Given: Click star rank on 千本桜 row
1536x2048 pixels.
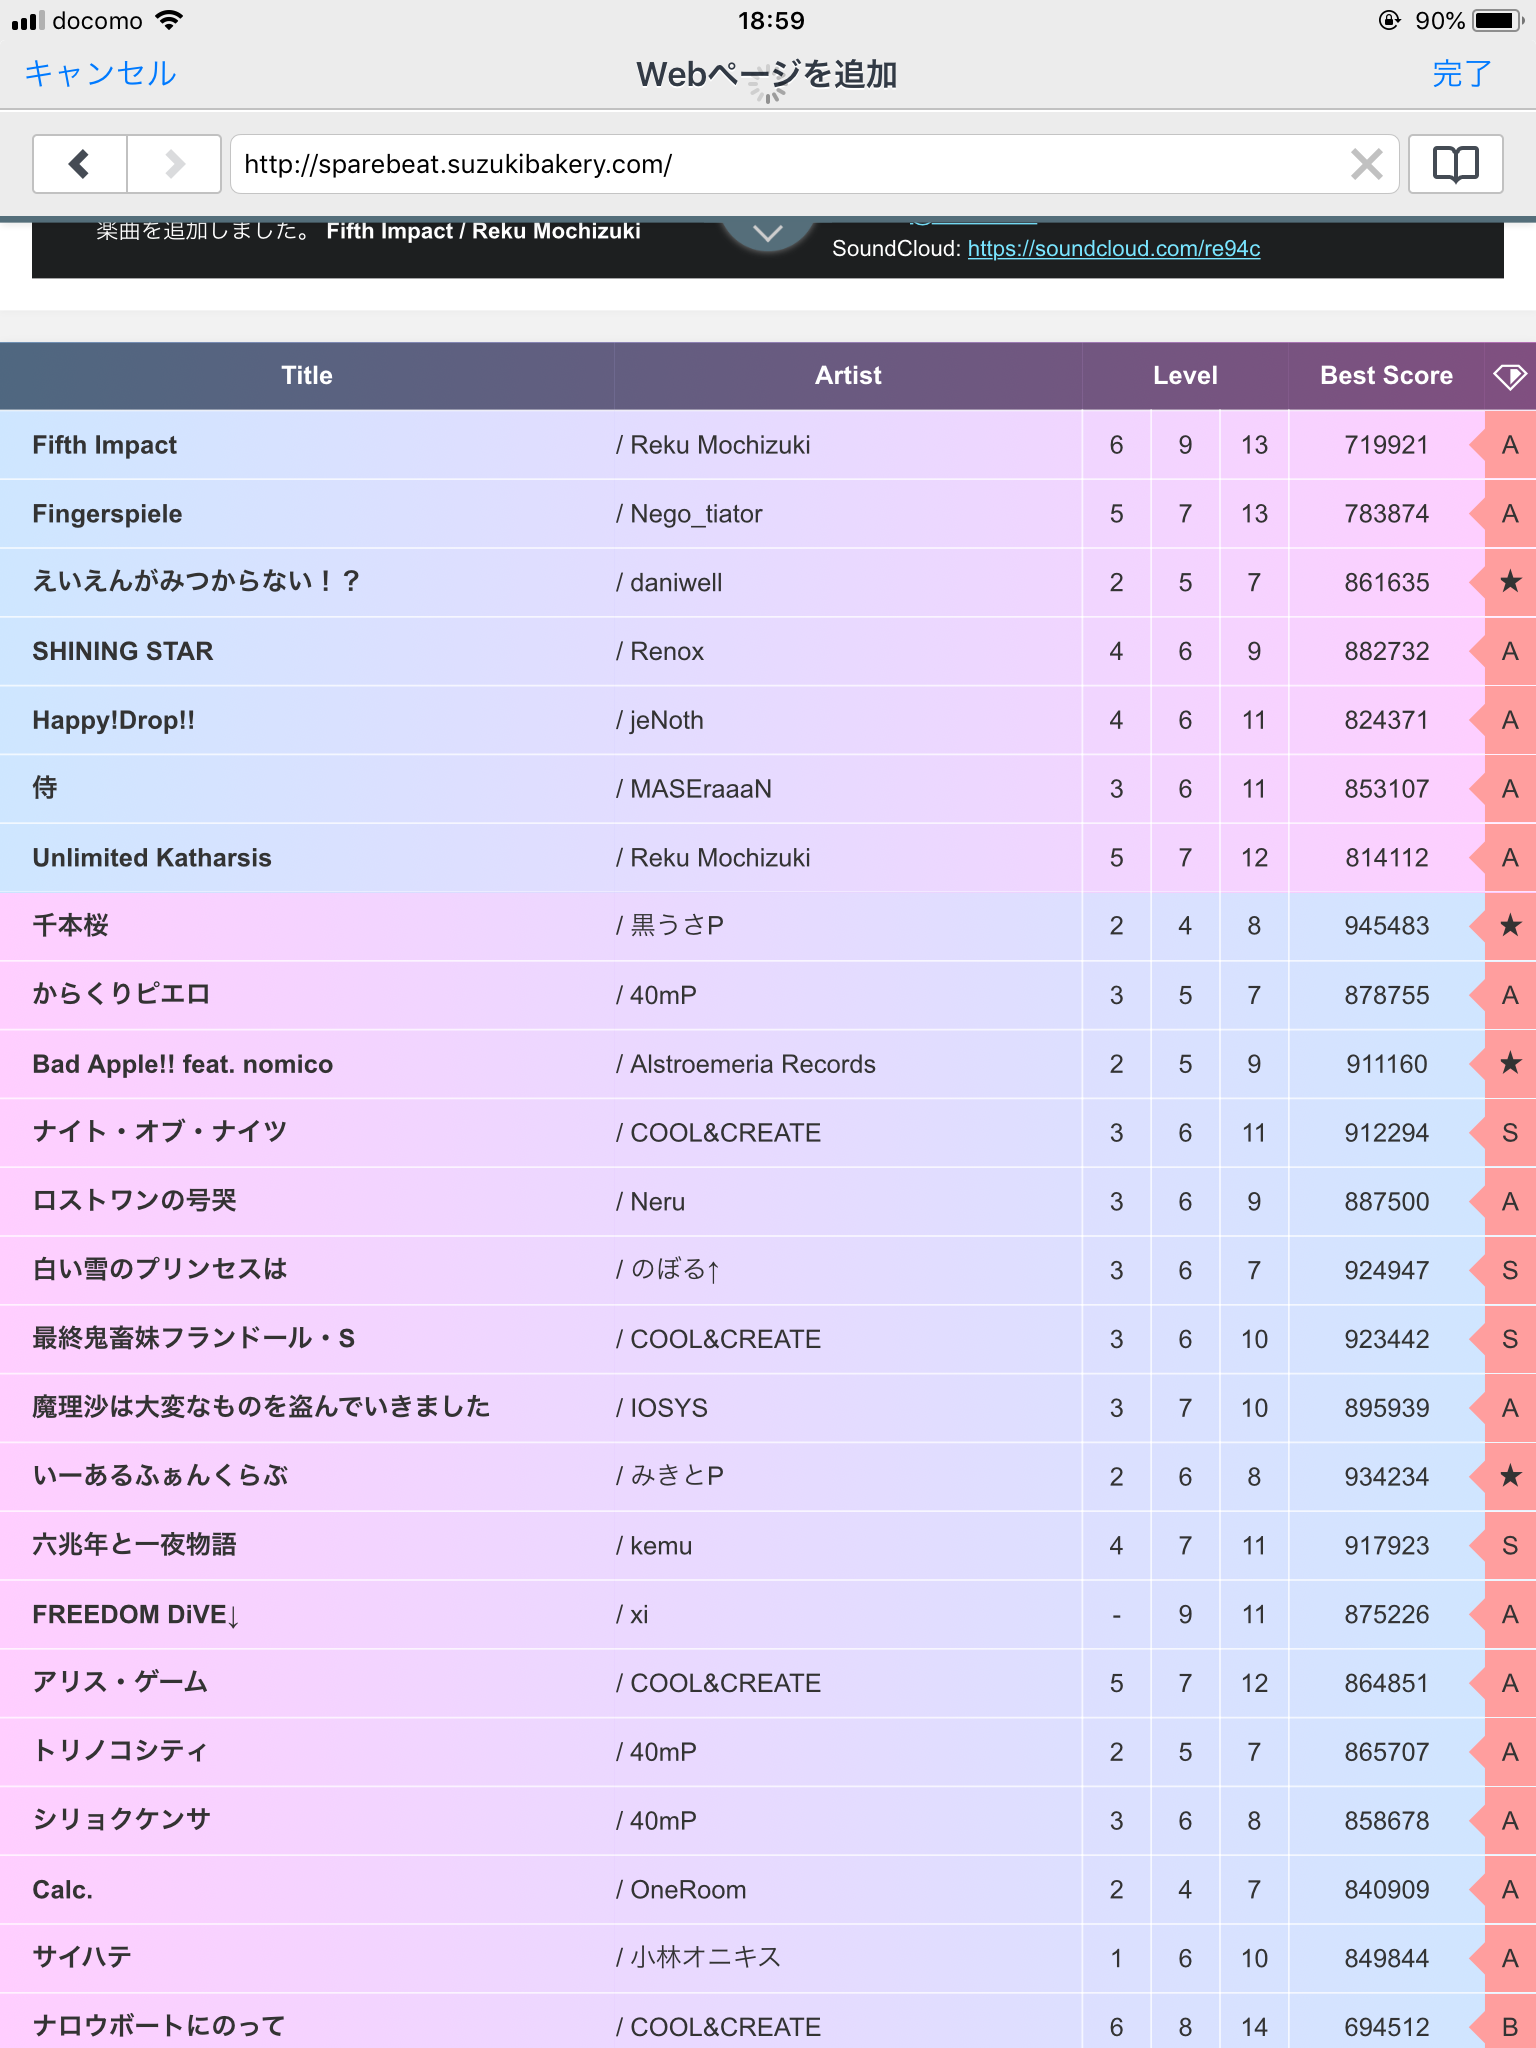Looking at the screenshot, I should (x=1510, y=926).
